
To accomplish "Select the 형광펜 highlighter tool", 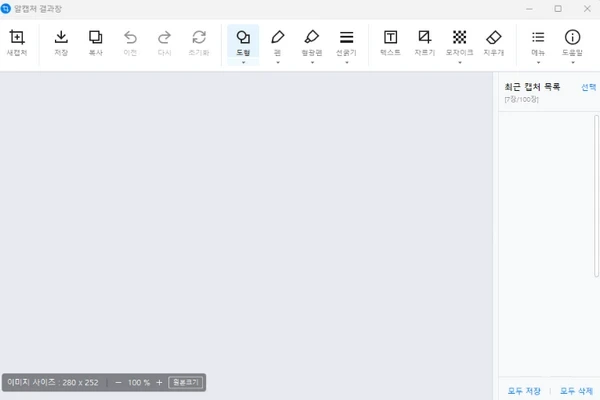I will pos(312,41).
